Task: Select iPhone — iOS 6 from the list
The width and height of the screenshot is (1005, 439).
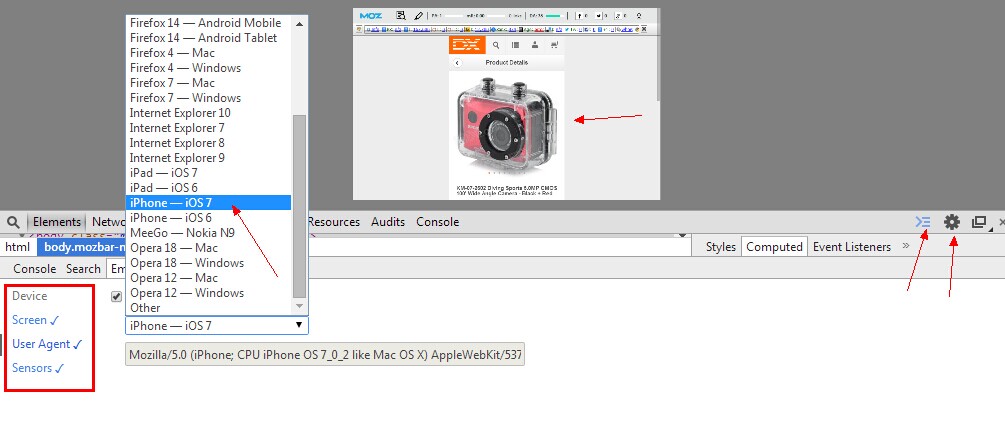Action: point(170,218)
